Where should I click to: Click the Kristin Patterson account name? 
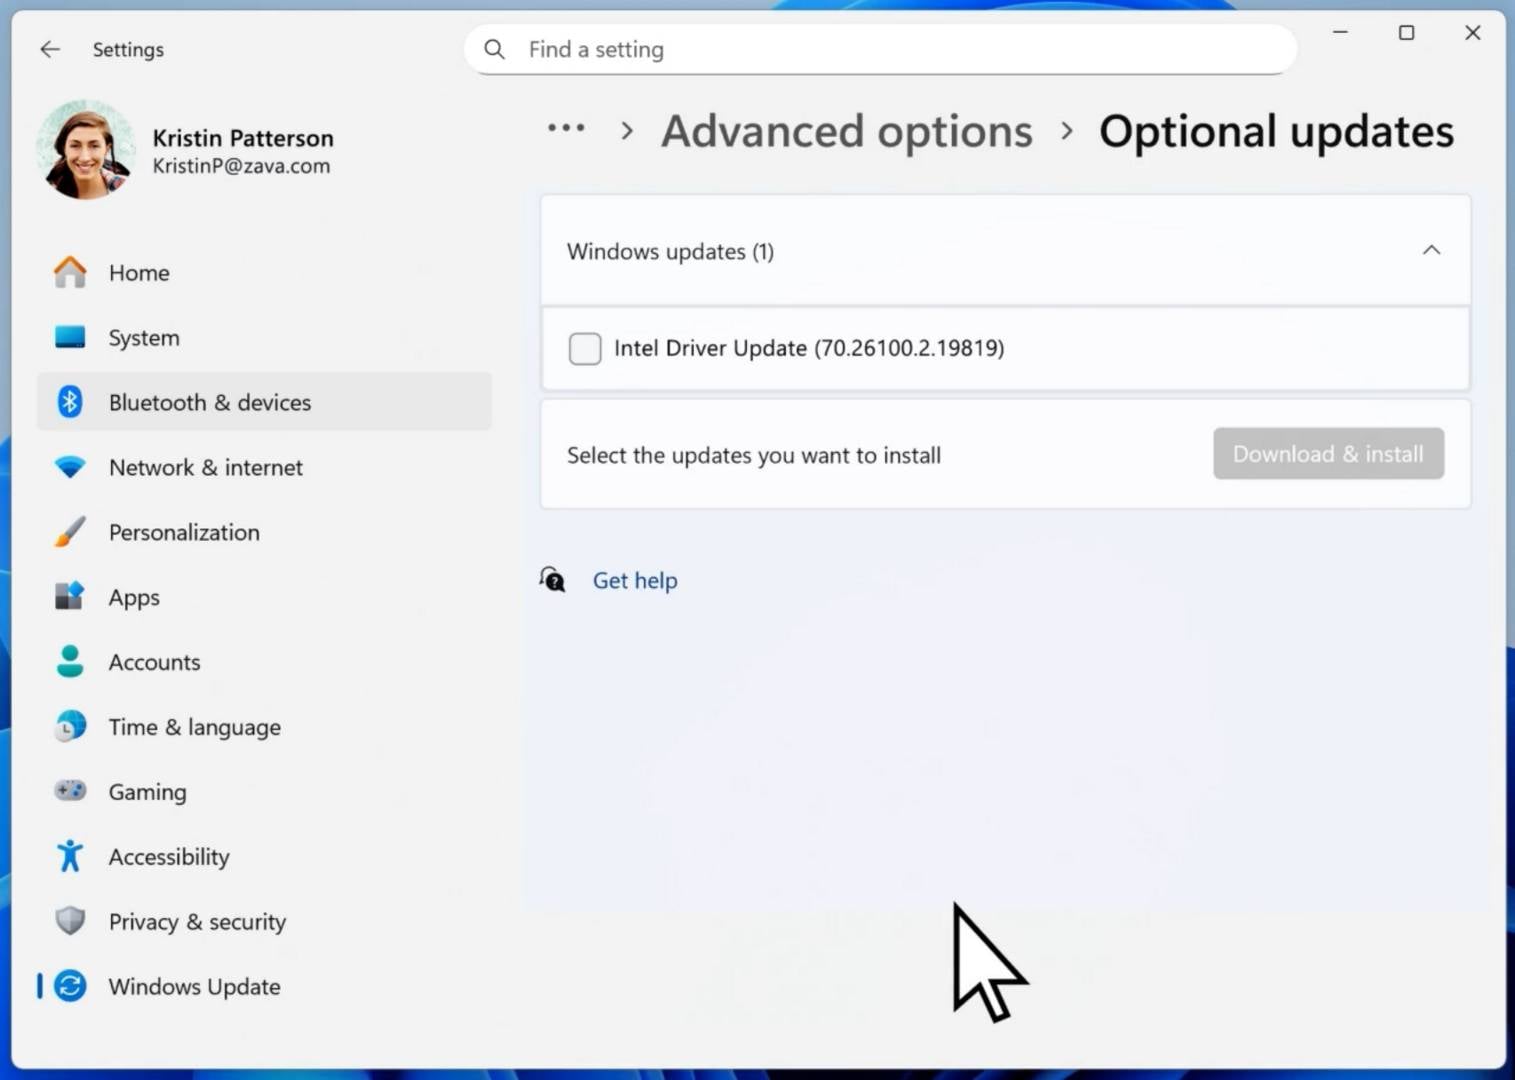(243, 138)
